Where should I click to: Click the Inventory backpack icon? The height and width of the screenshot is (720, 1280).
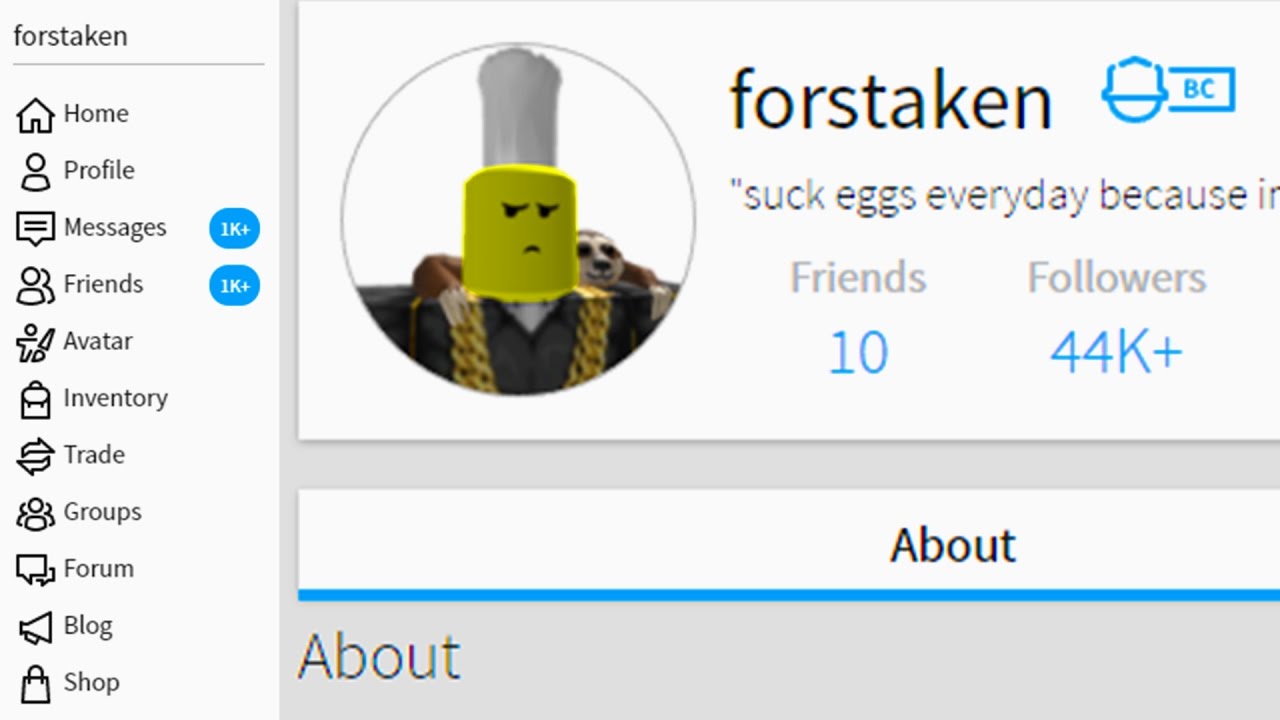(35, 399)
